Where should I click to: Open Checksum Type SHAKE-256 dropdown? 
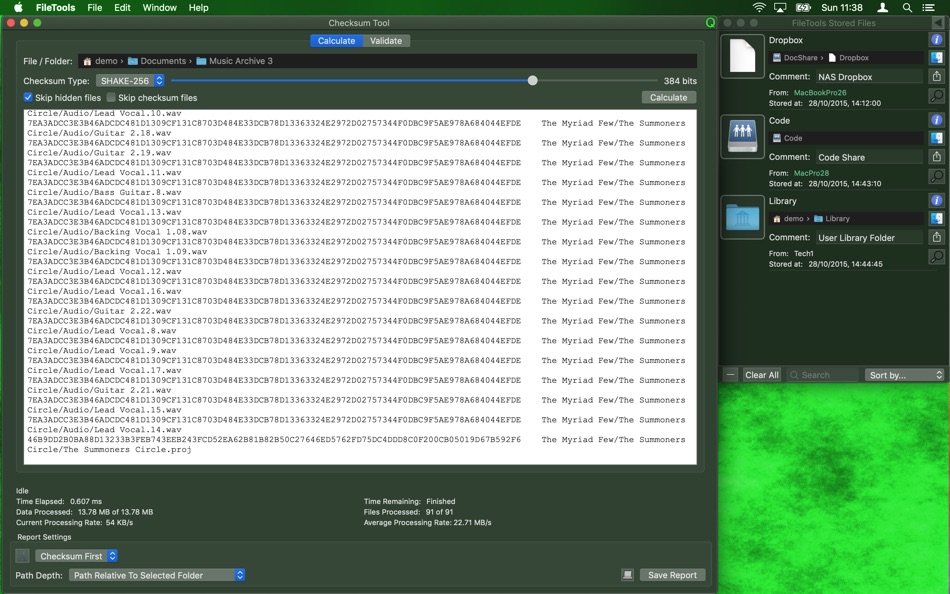[130, 80]
